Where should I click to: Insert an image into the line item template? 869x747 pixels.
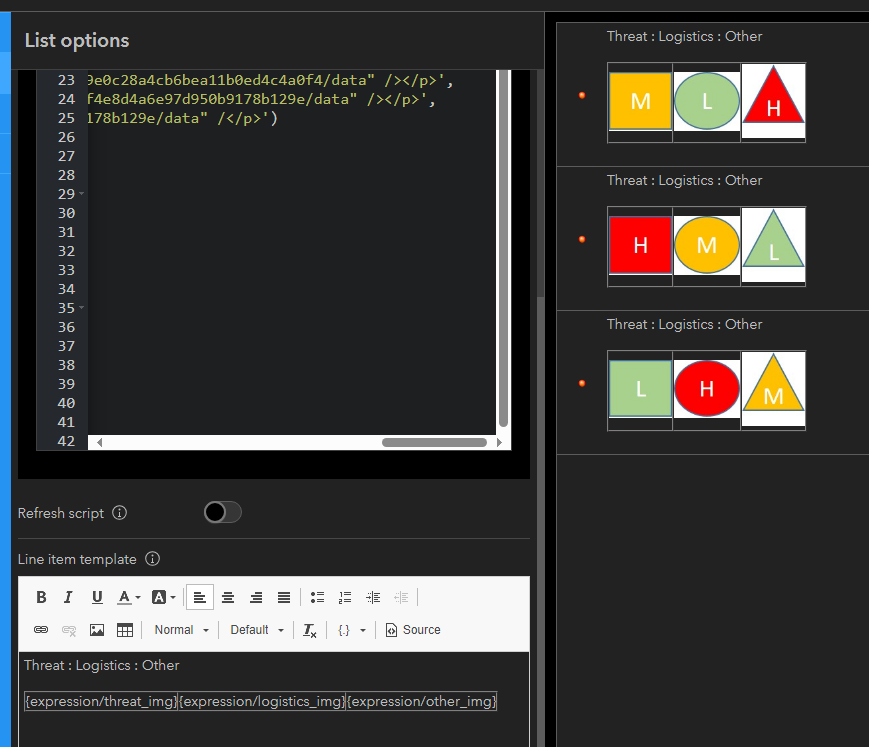(x=94, y=630)
